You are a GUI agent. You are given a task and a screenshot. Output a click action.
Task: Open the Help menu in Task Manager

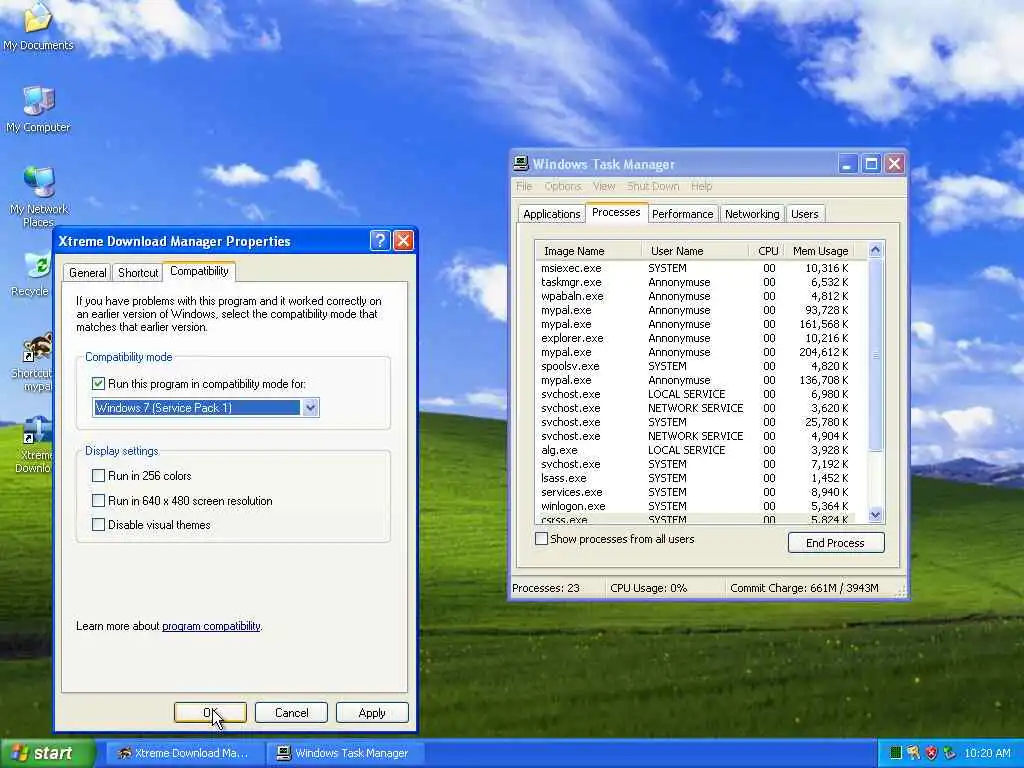tap(701, 186)
